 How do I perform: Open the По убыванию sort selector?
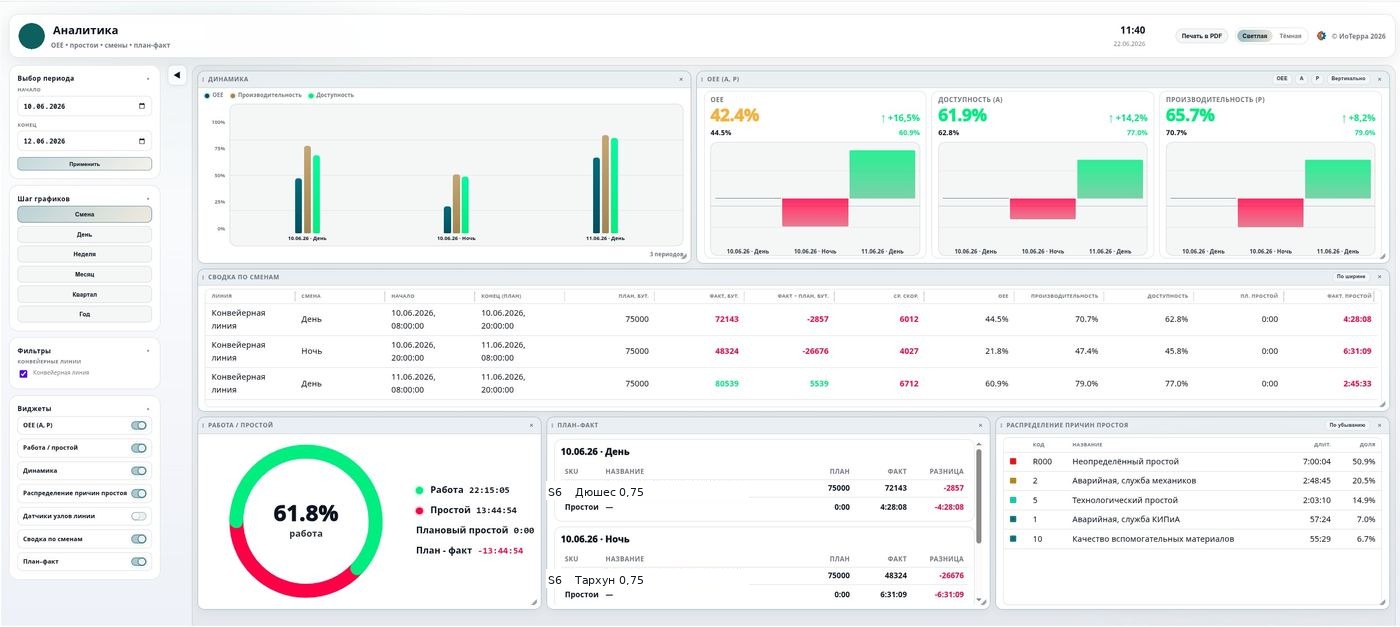tap(1347, 425)
